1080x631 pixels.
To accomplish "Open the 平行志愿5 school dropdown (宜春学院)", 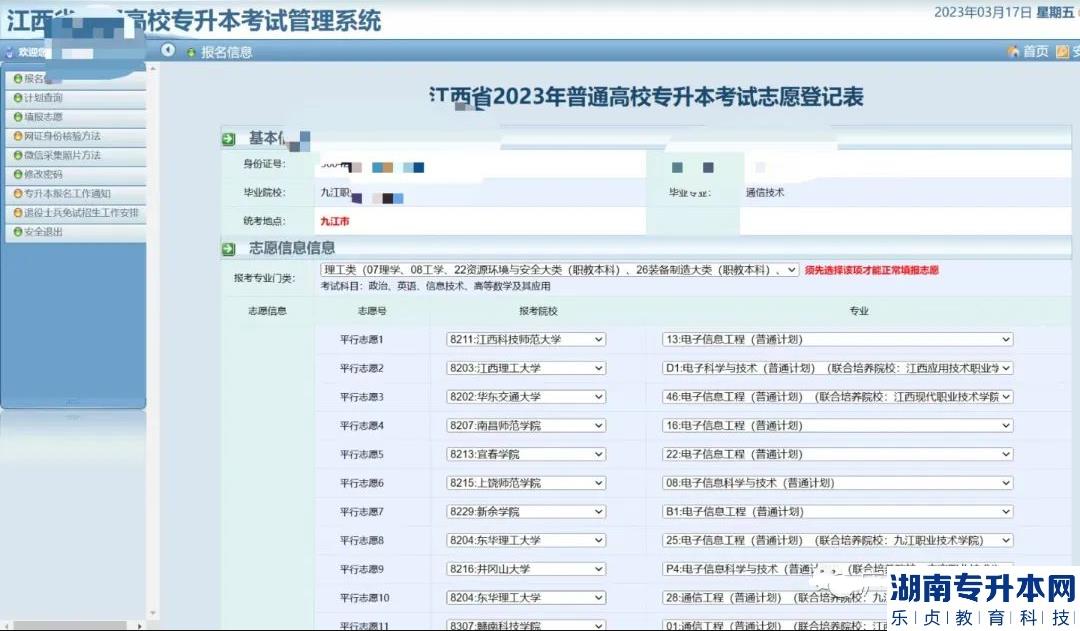I will coord(526,455).
